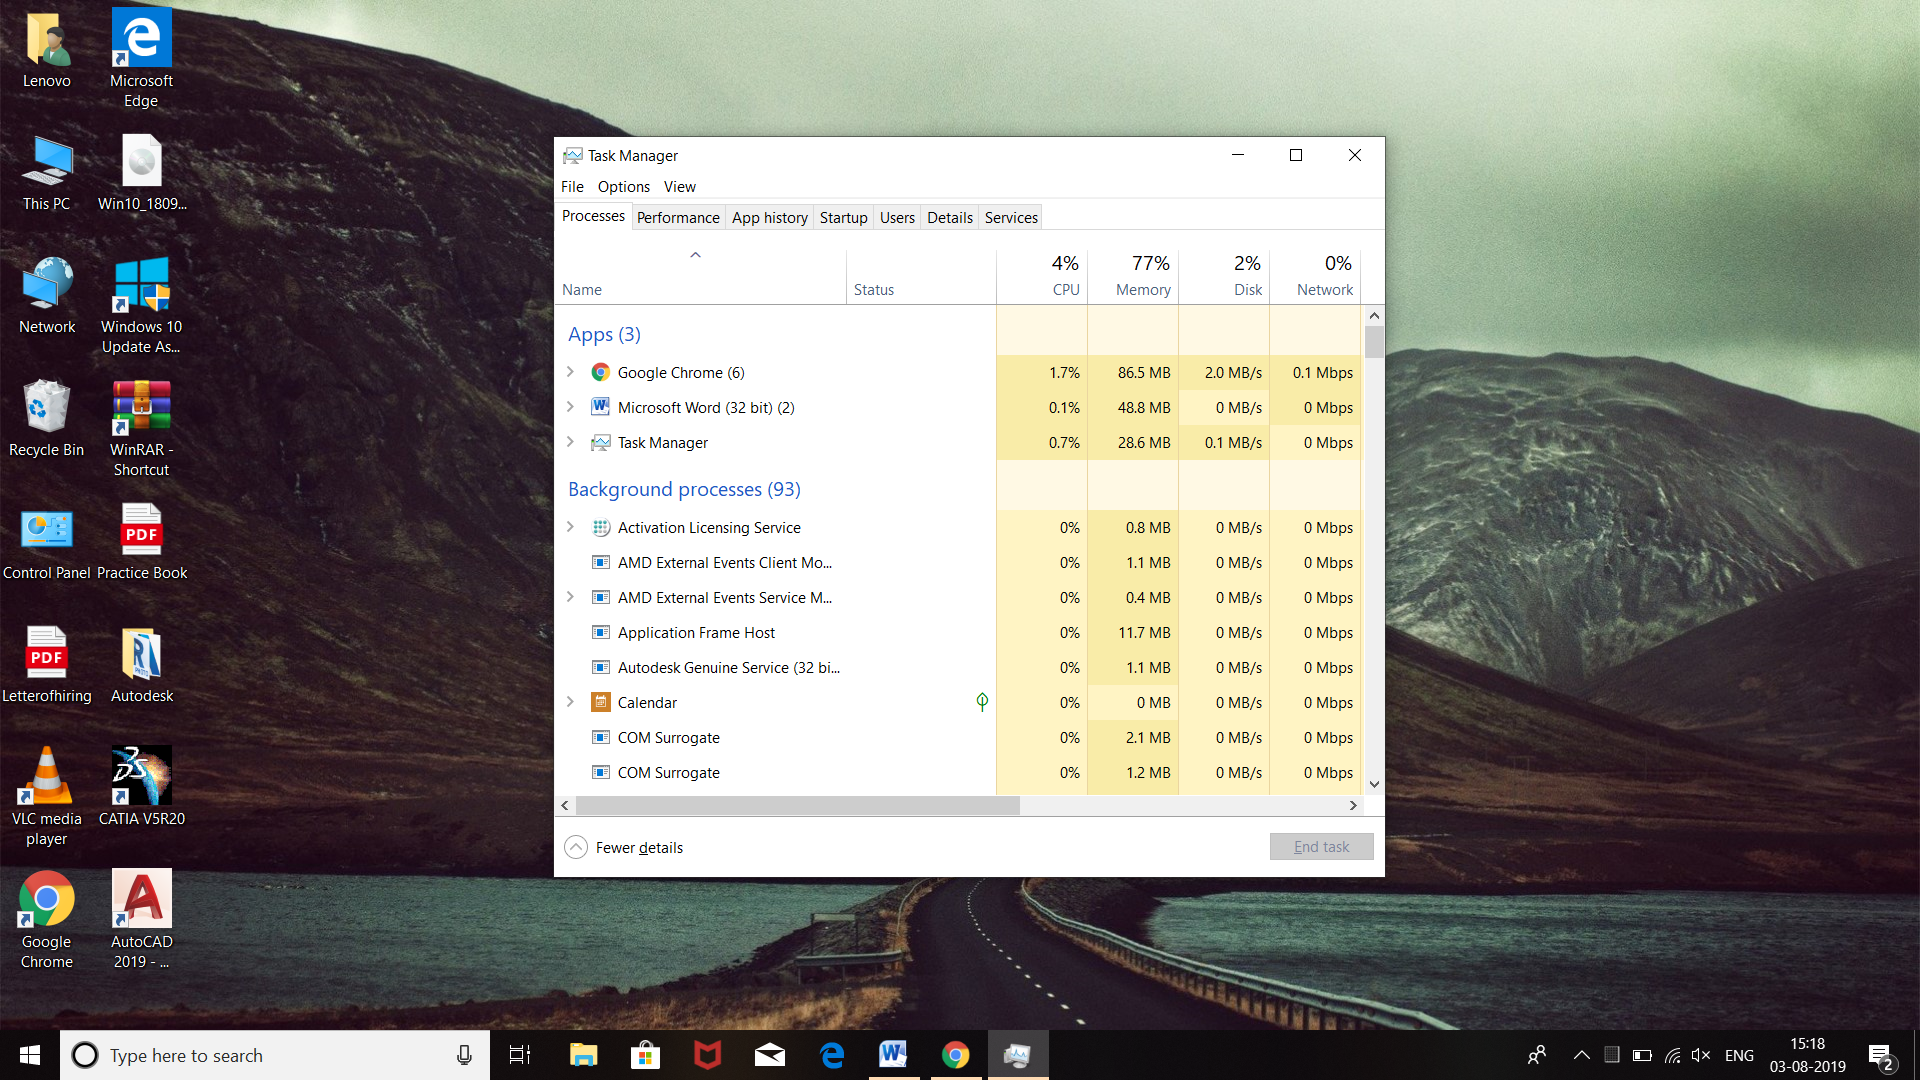Expand the Google Chrome process group
Image resolution: width=1920 pixels, height=1080 pixels.
[570, 372]
